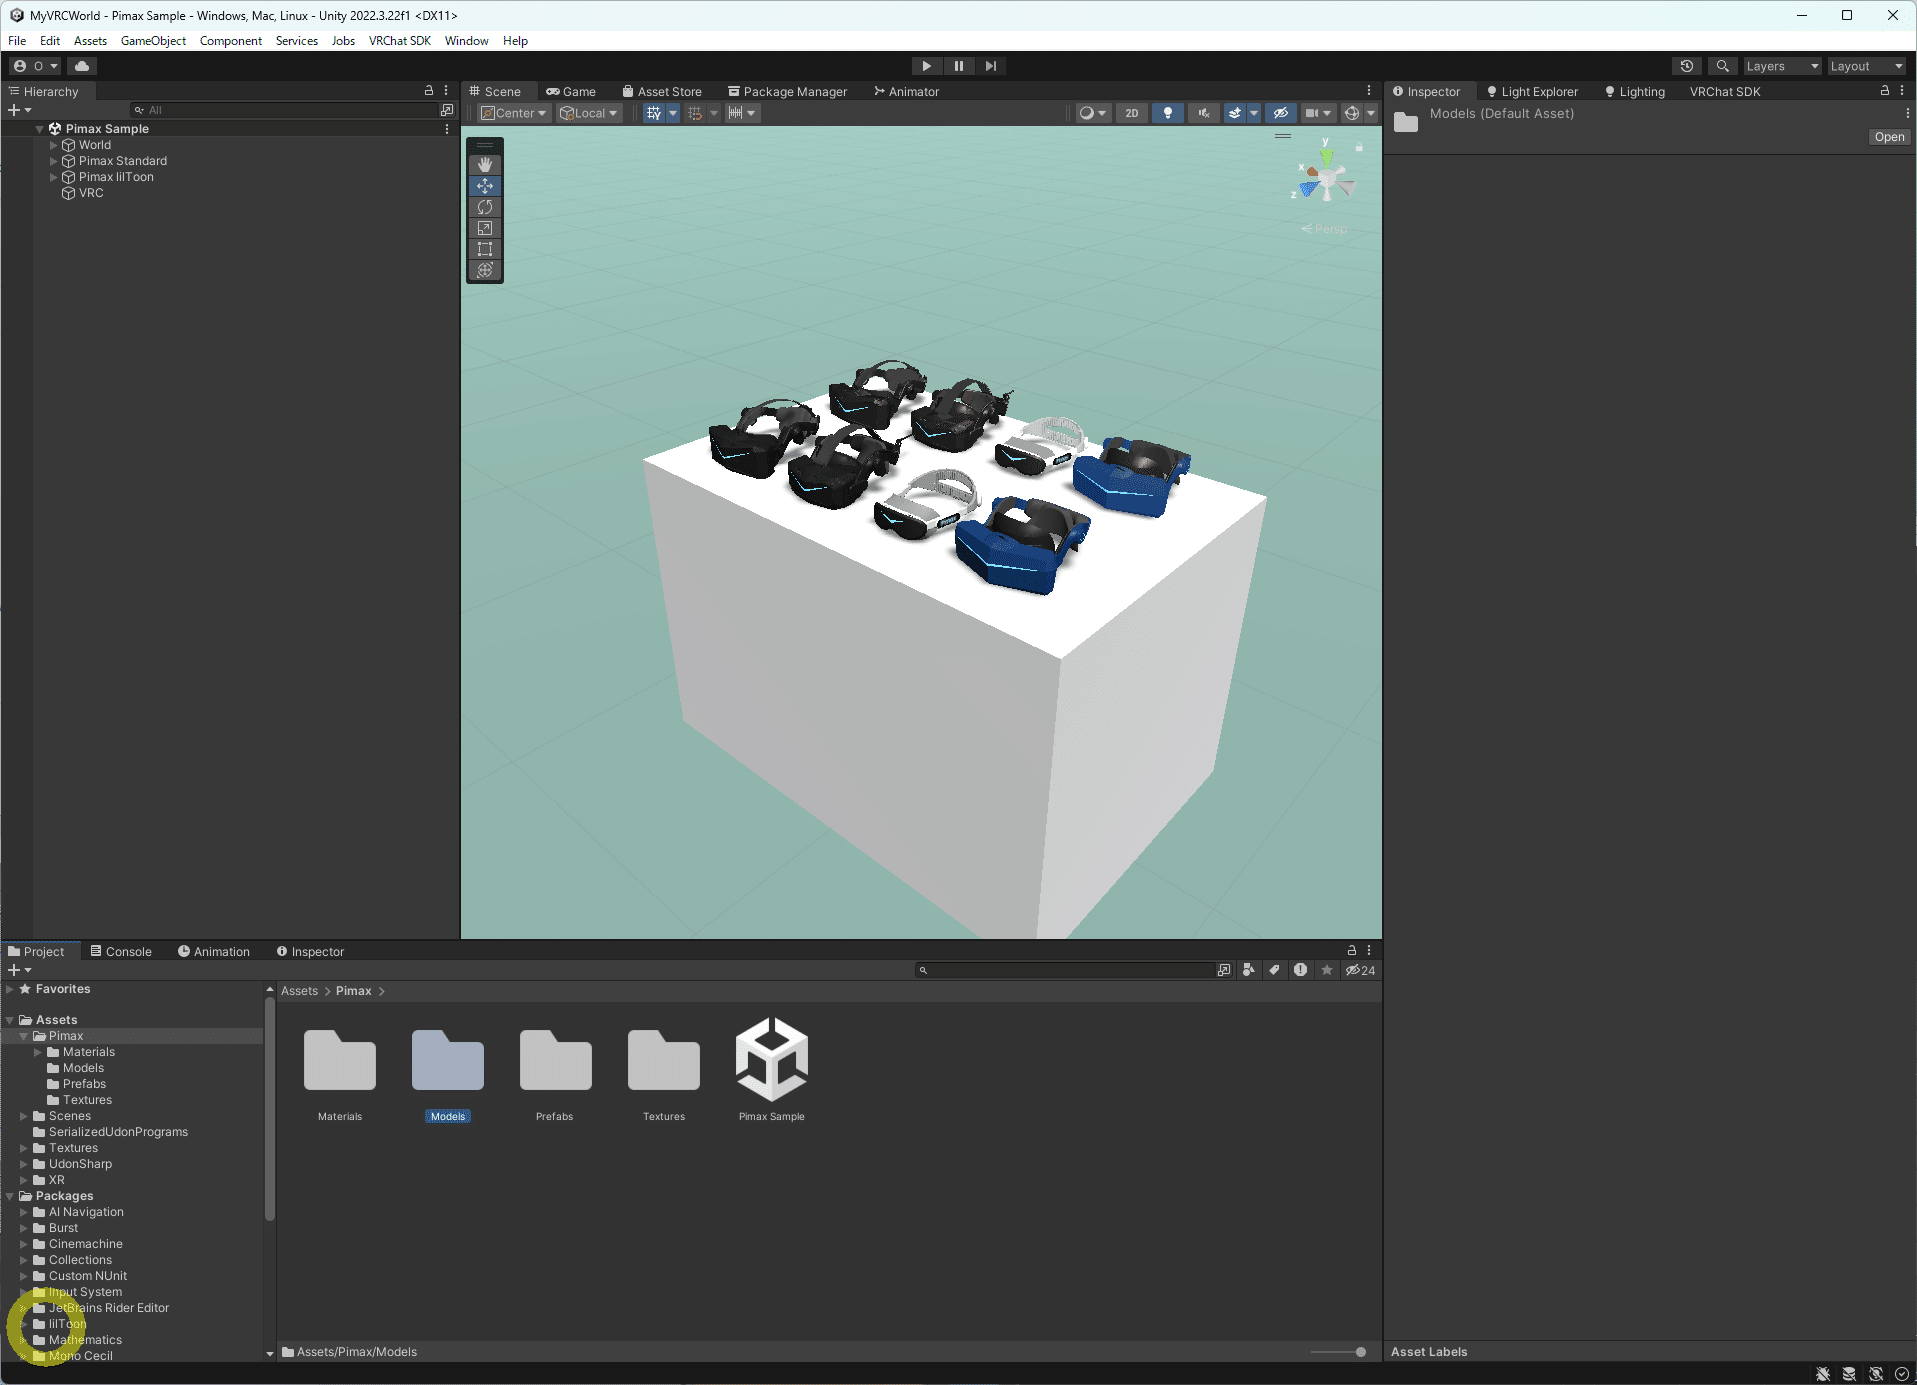The height and width of the screenshot is (1385, 1917).
Task: Click Assets in the Project breadcrumb
Action: point(299,991)
